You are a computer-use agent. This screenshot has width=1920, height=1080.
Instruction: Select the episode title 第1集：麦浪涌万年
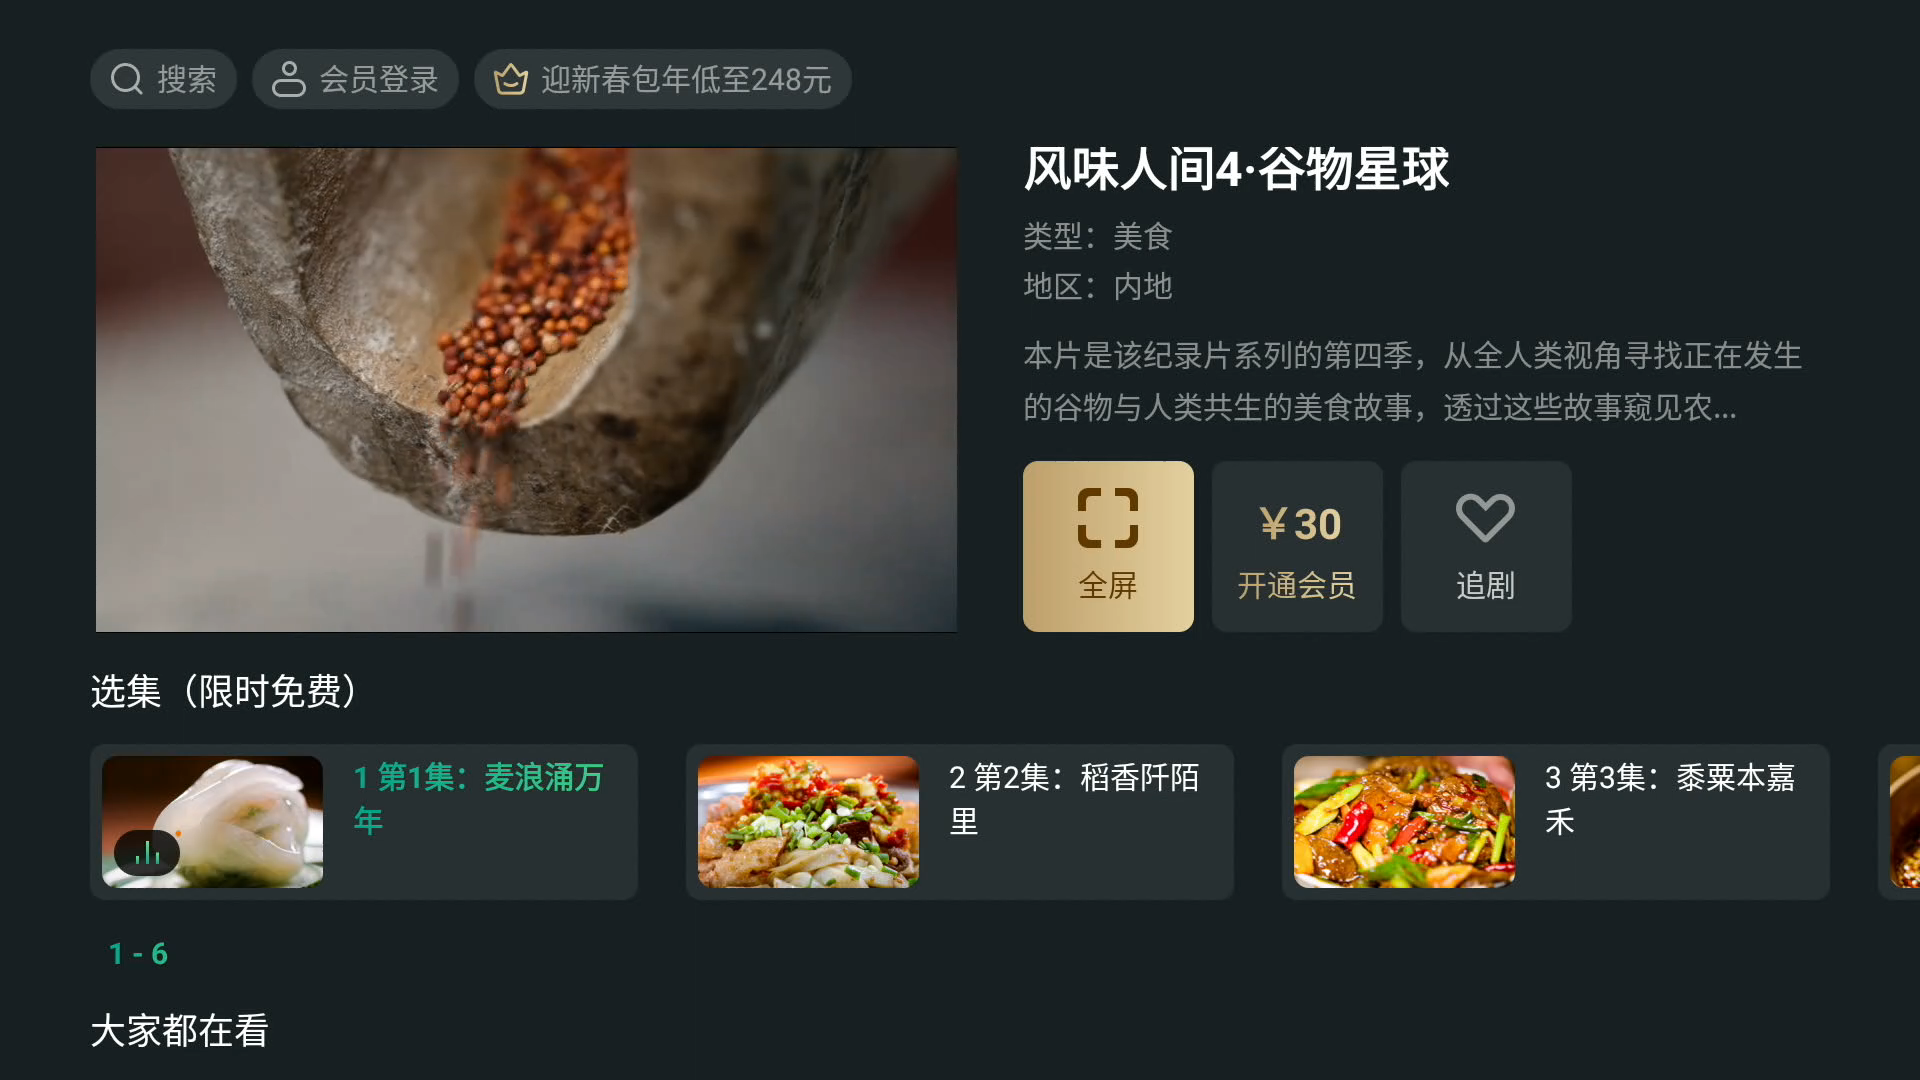(479, 799)
